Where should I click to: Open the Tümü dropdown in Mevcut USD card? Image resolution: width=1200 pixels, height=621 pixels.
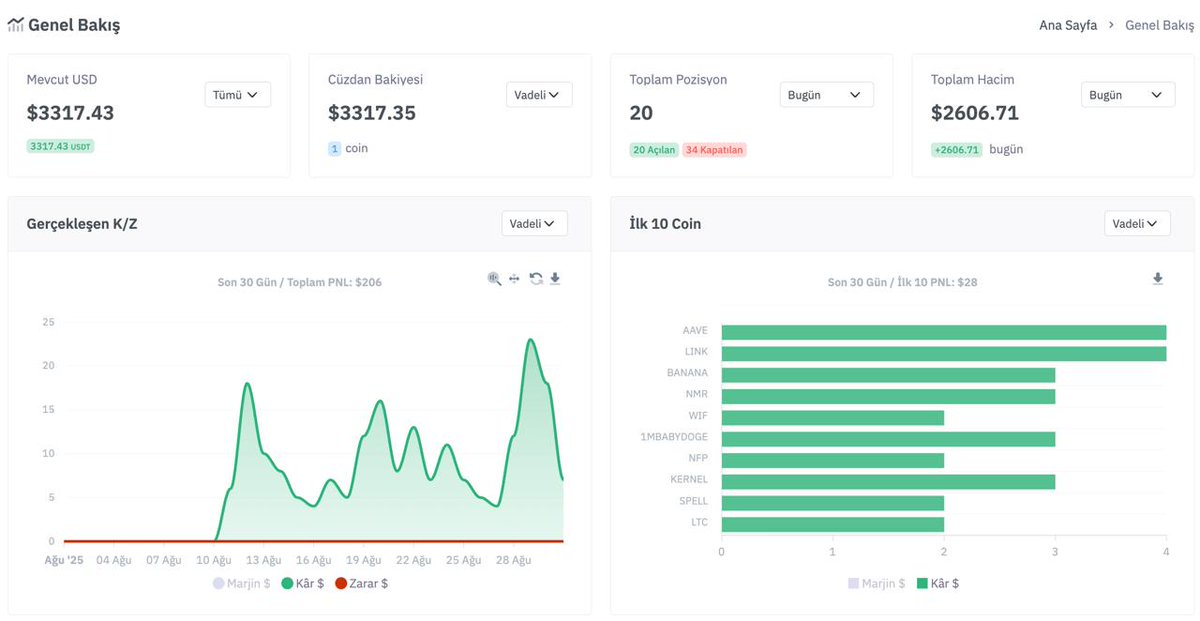coord(237,95)
